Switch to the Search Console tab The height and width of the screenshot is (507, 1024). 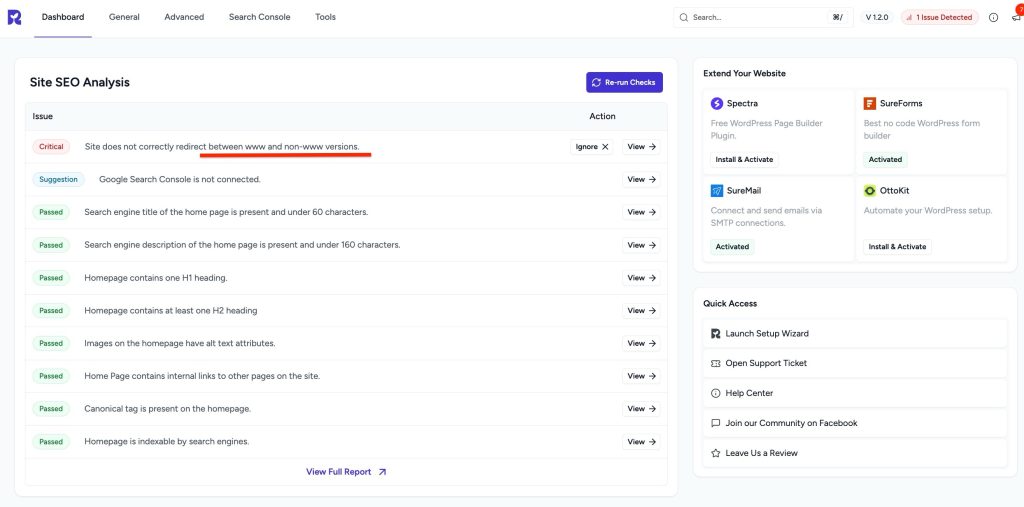click(x=259, y=17)
